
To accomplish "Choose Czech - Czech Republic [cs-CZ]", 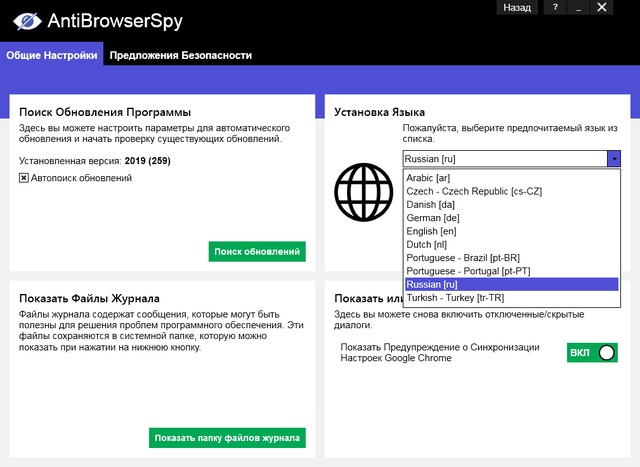I will 474,191.
